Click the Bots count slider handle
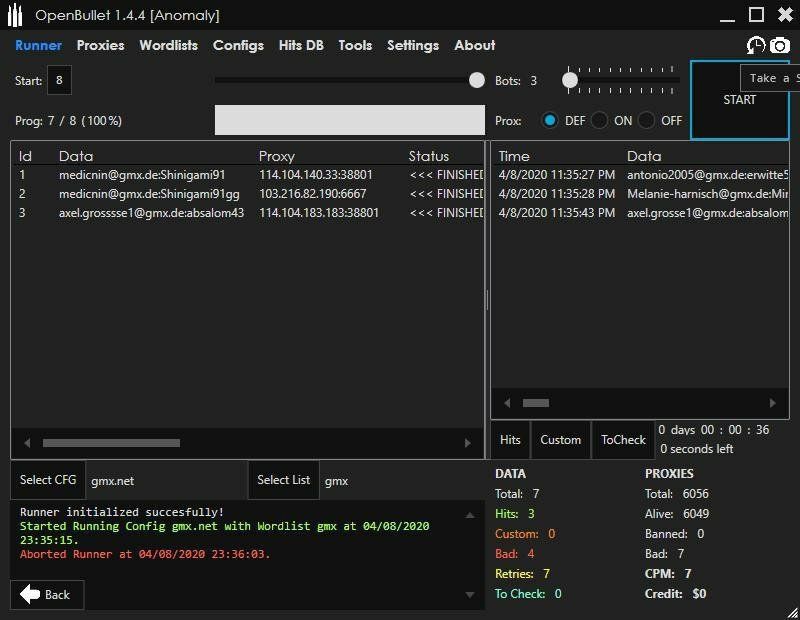Screen dimensions: 800x620 (x=570, y=80)
